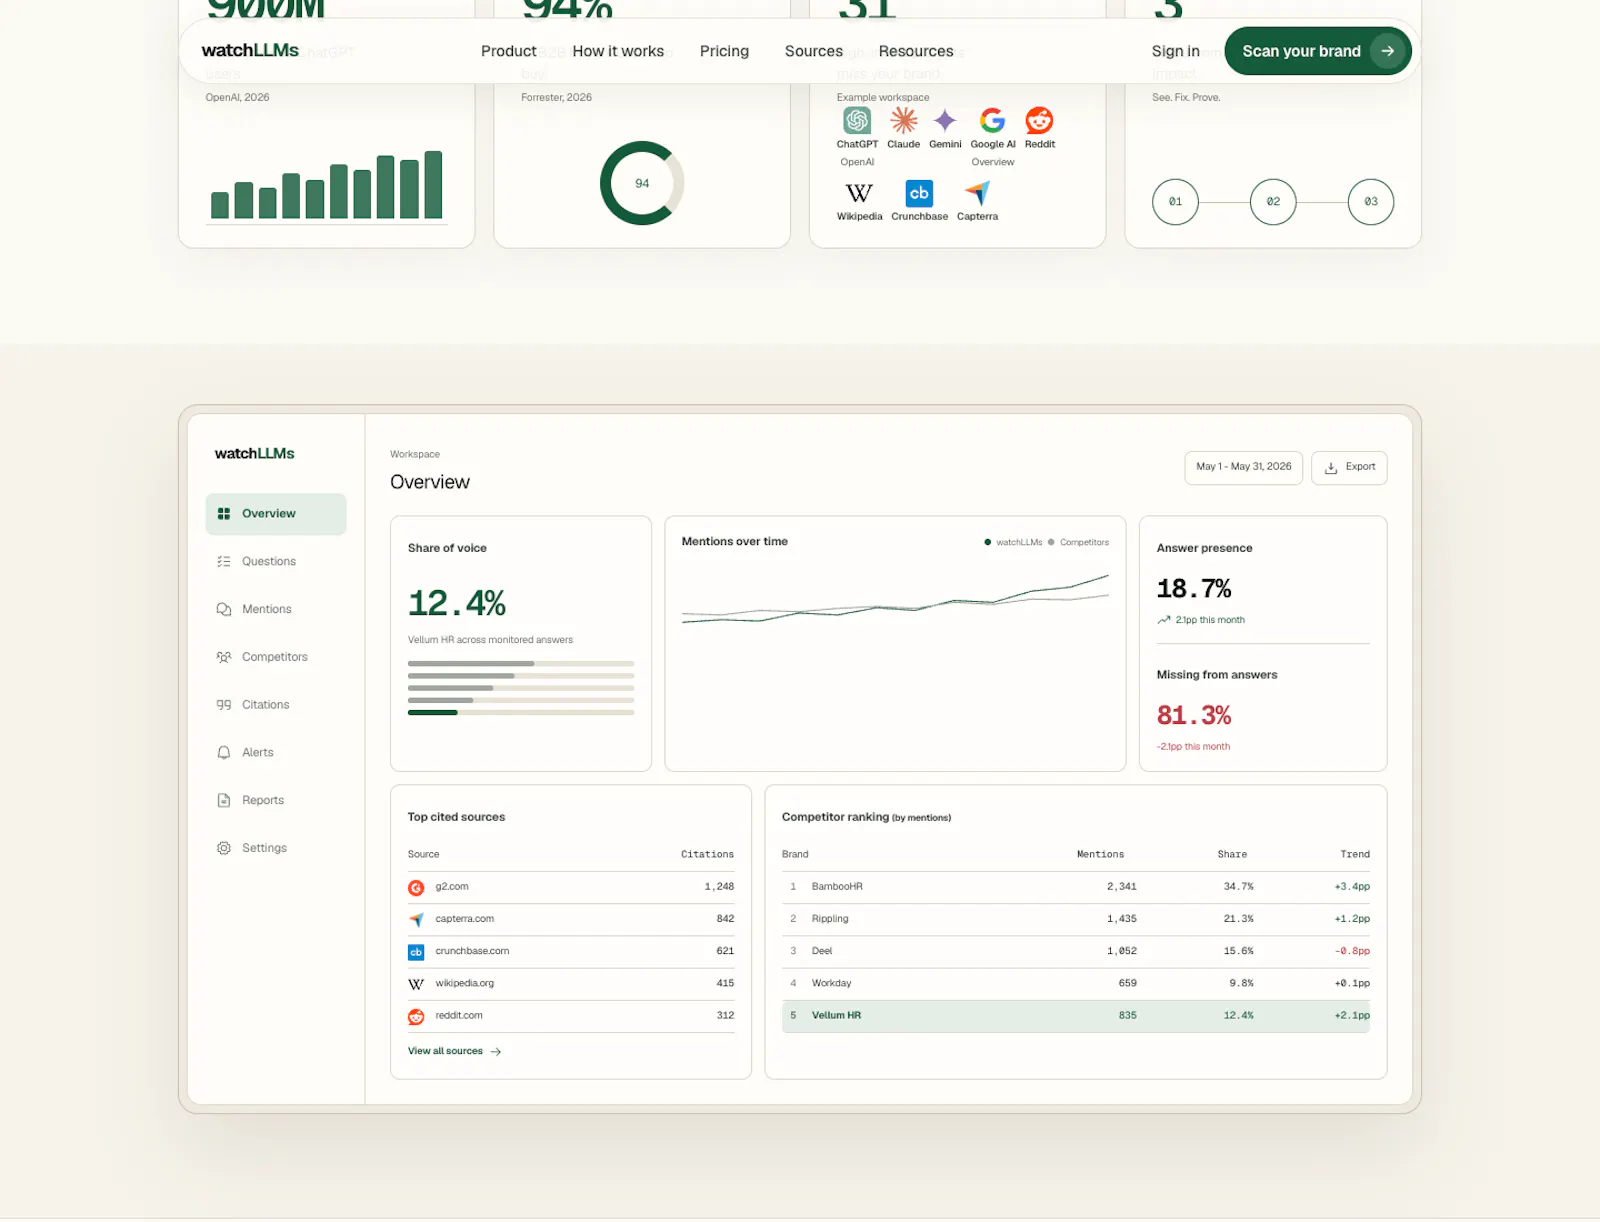Click the BambooHR row in competitor ranking
The image size is (1600, 1222).
(1076, 887)
